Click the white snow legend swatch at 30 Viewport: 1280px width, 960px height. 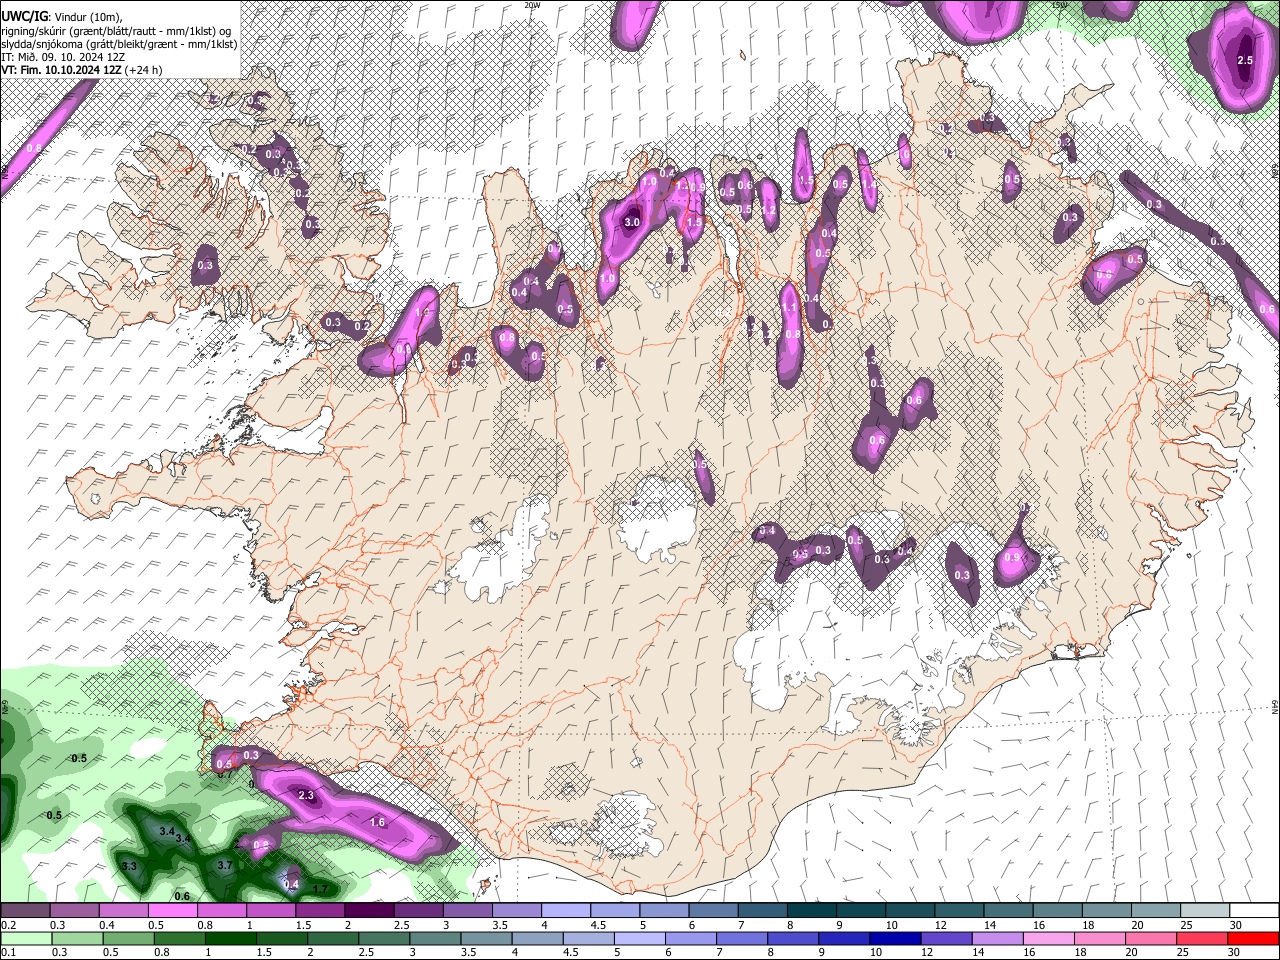point(1254,911)
